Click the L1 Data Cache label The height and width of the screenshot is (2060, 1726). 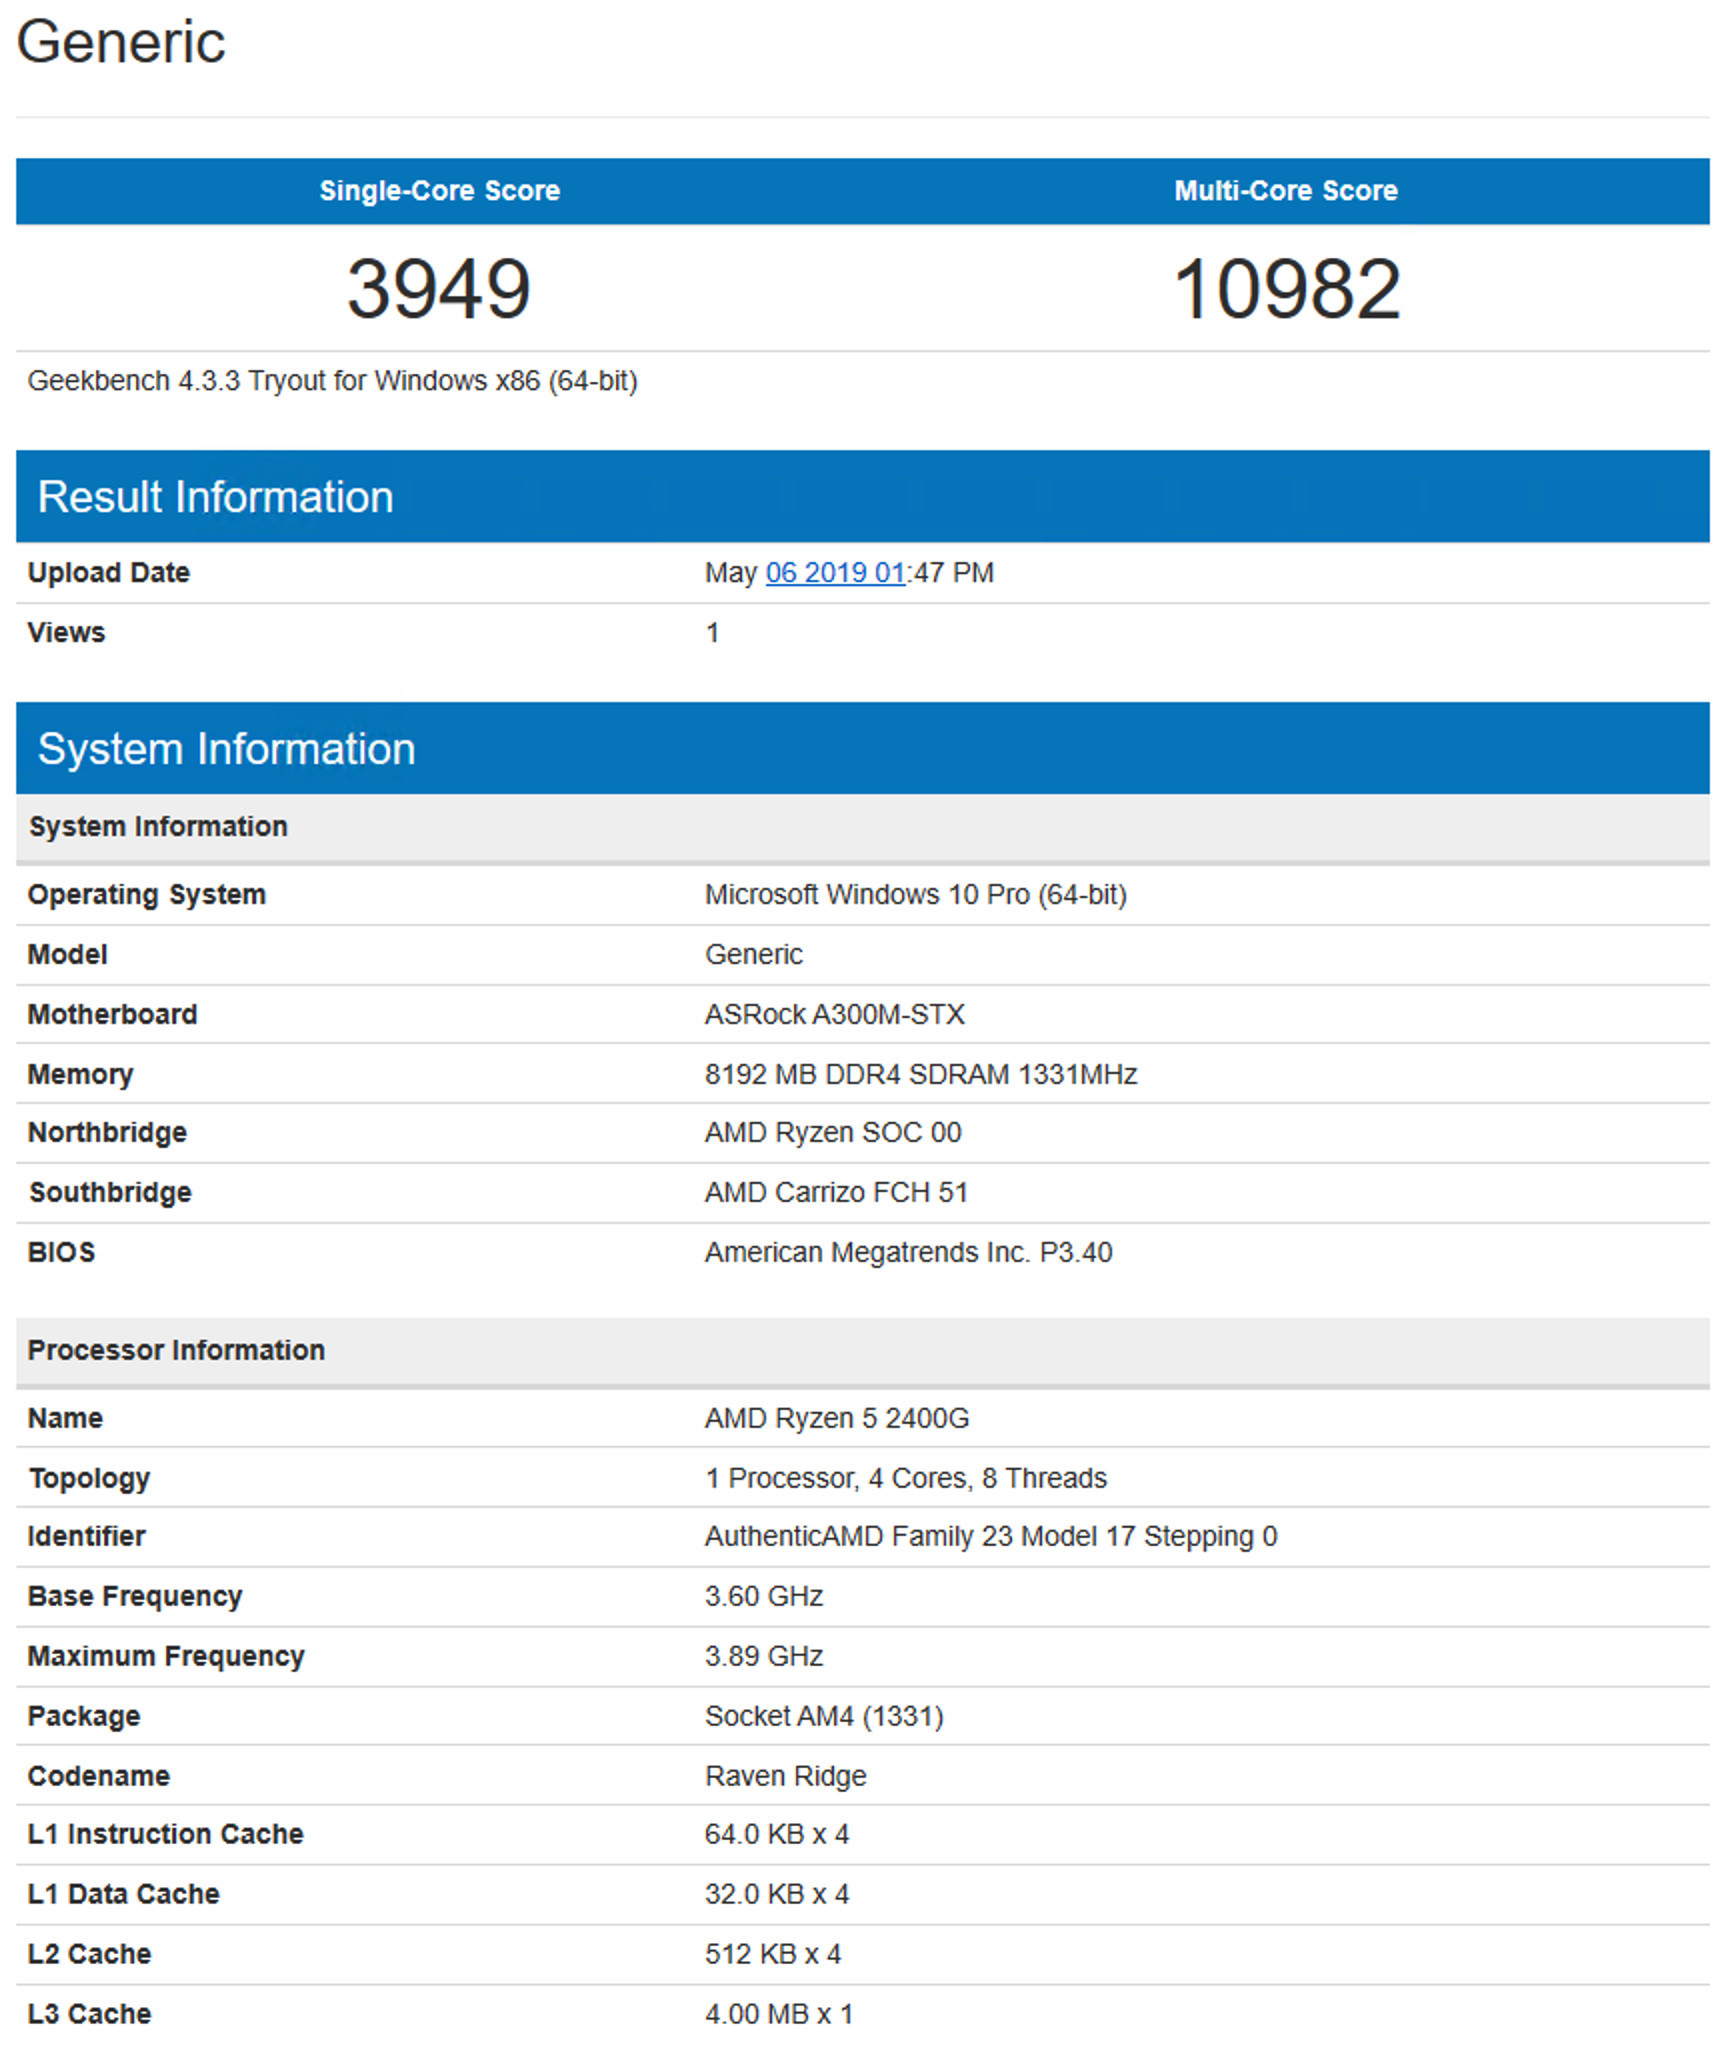[x=123, y=1895]
